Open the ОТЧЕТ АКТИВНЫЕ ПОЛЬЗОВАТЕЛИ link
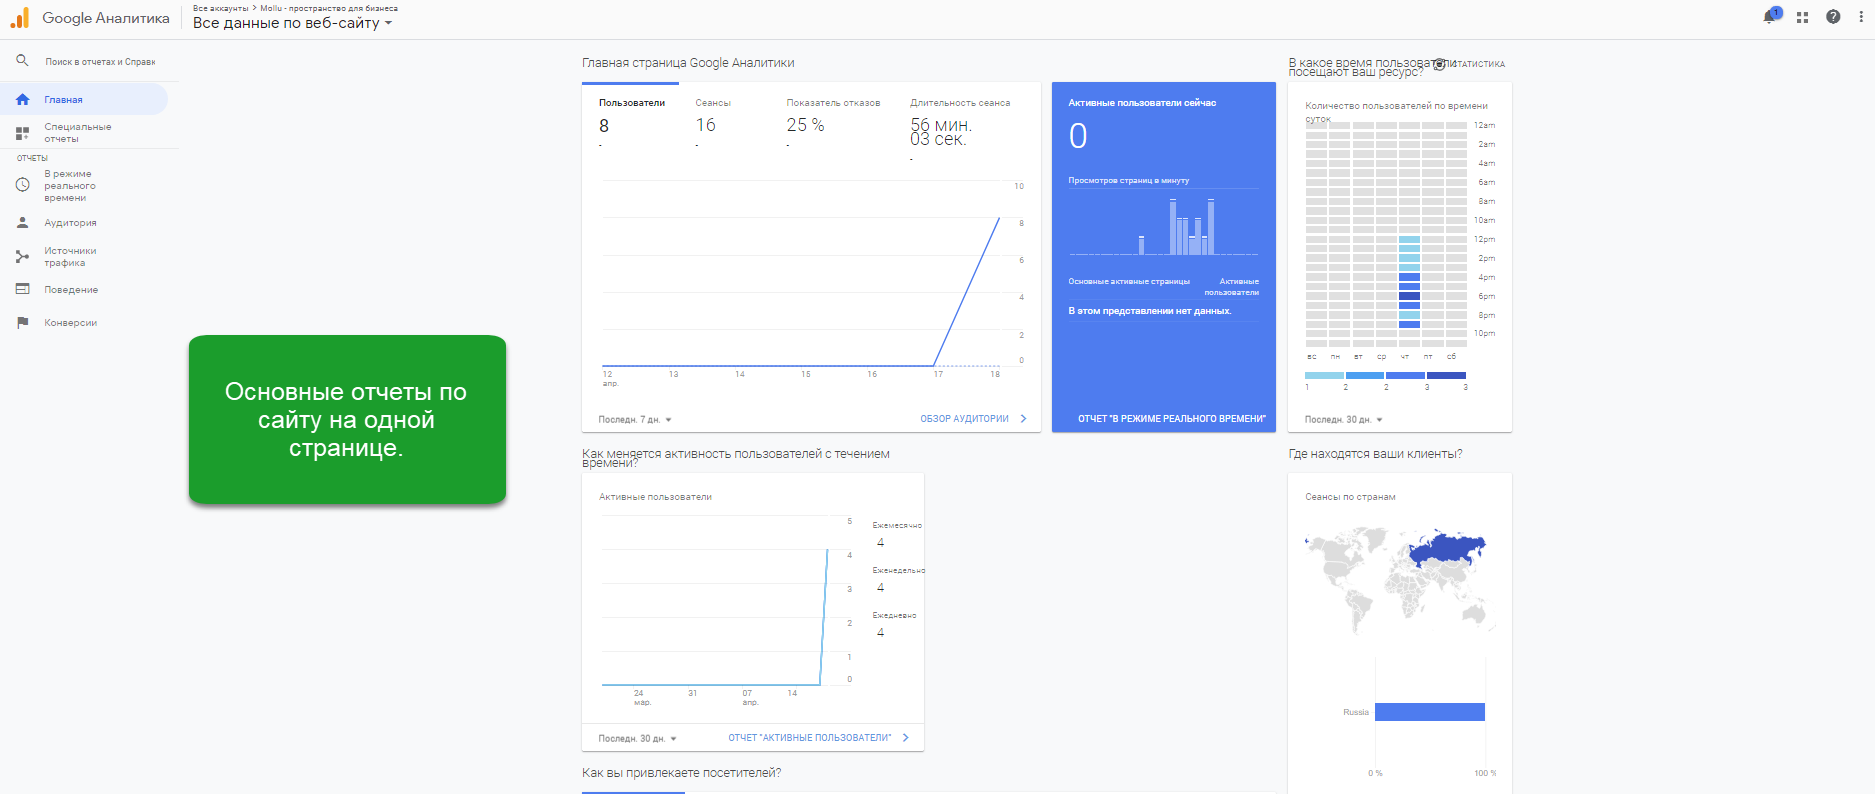Image resolution: width=1875 pixels, height=794 pixels. point(819,738)
